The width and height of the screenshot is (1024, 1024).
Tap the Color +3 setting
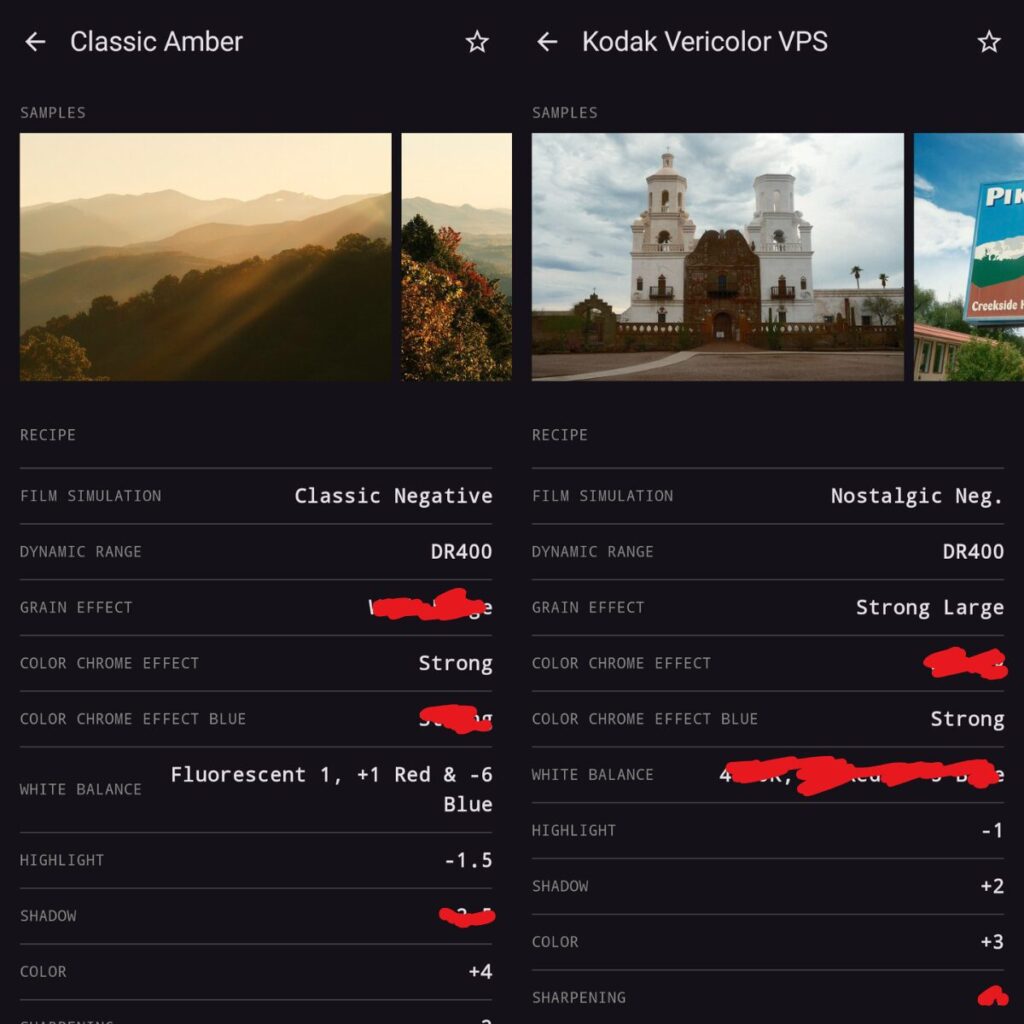click(x=992, y=942)
